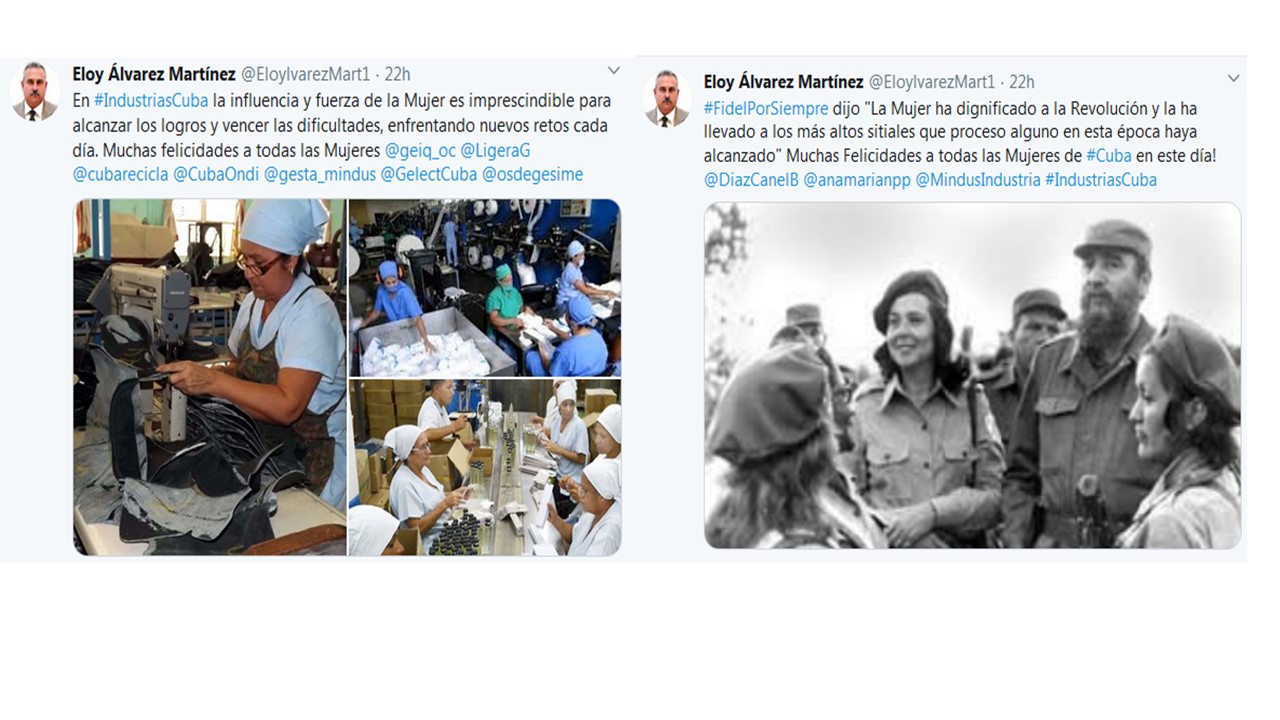Open left tweet's profile avatar
This screenshot has height=720, width=1280.
(35, 92)
